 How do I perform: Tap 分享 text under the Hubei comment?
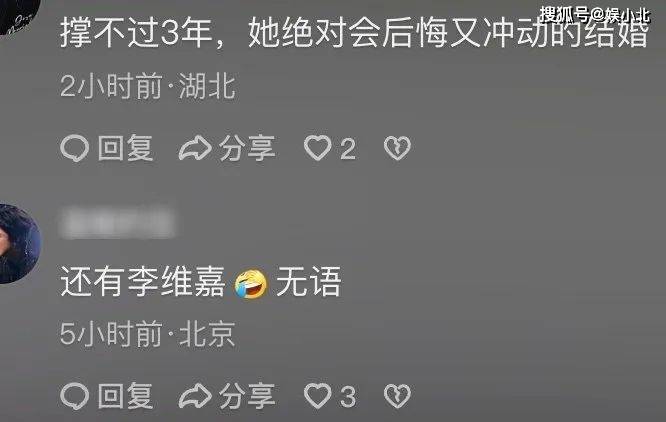click(247, 148)
